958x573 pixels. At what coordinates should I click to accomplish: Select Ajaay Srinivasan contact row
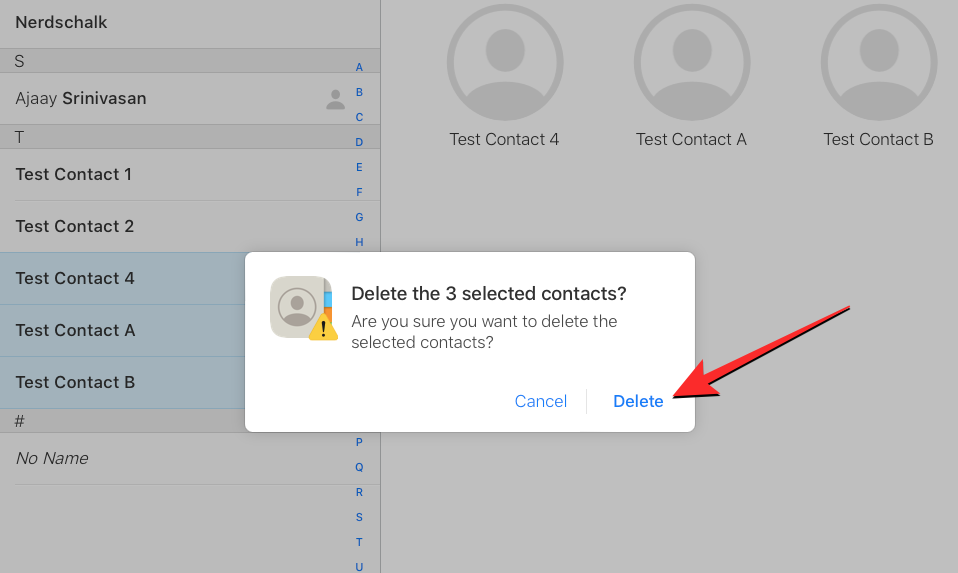81,99
